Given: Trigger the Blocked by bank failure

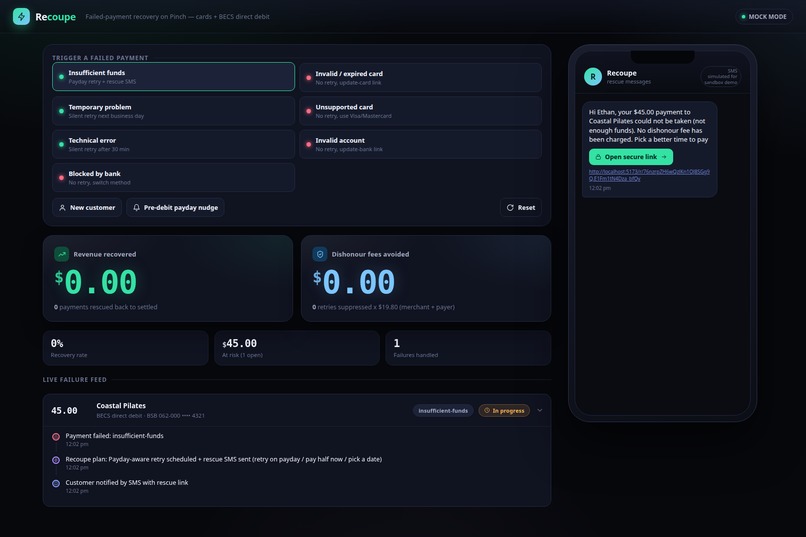Looking at the screenshot, I should pyautogui.click(x=173, y=178).
